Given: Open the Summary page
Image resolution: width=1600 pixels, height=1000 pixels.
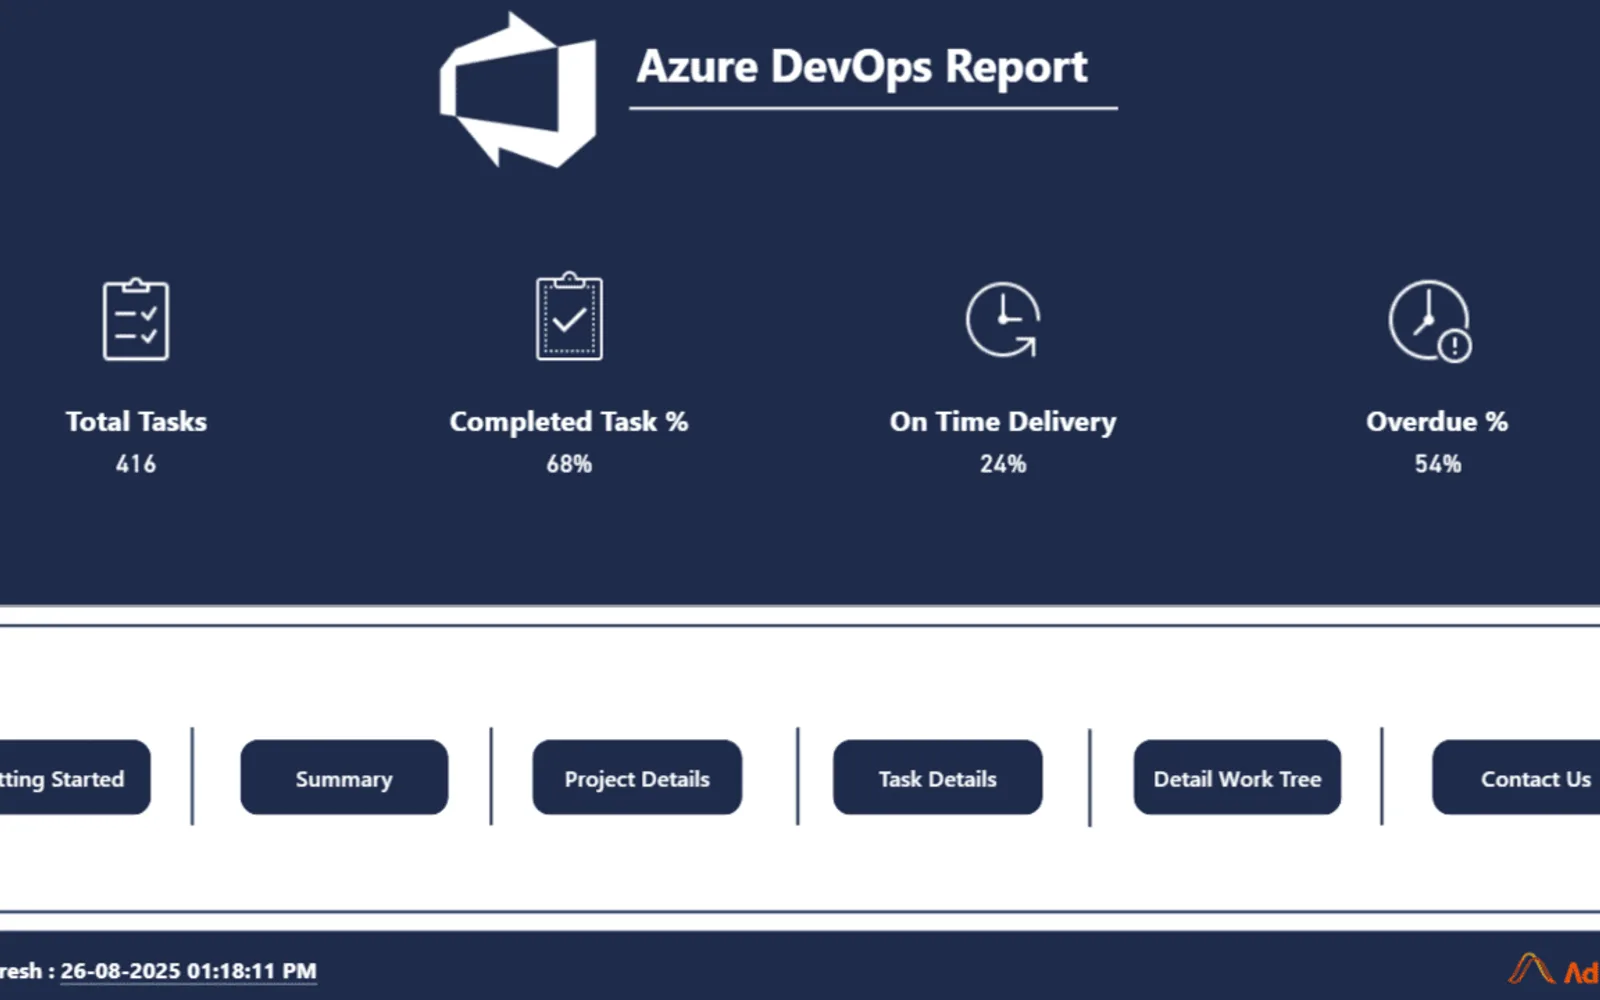Looking at the screenshot, I should pyautogui.click(x=344, y=777).
